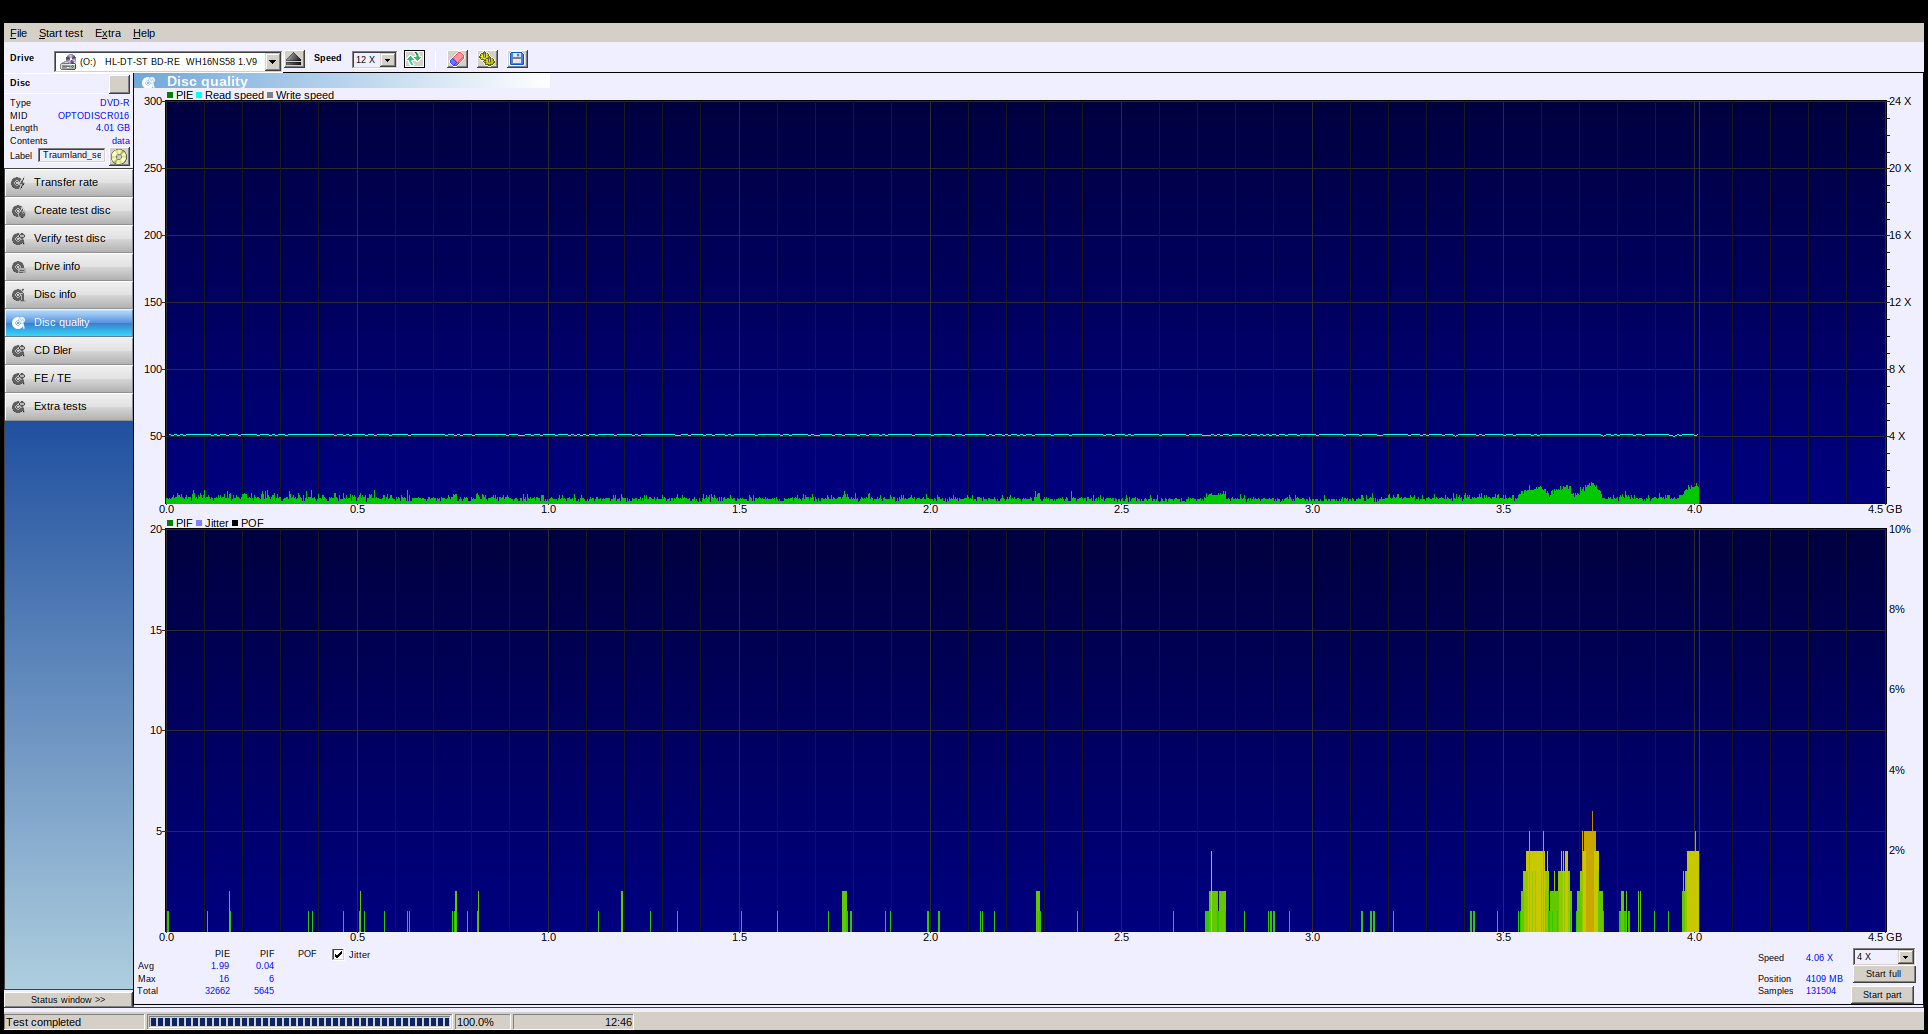Click the Label field containing Traumland_se

[x=72, y=155]
